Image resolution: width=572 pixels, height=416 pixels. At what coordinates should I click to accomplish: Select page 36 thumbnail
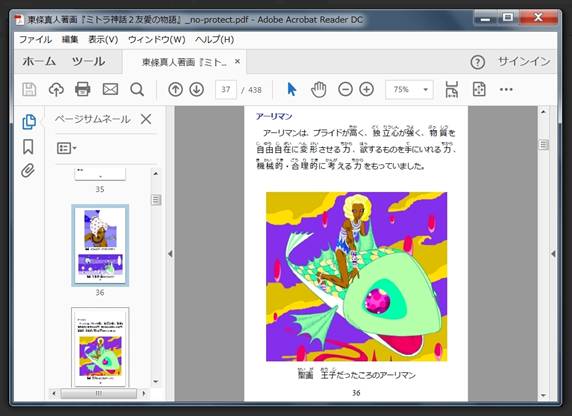coord(100,245)
